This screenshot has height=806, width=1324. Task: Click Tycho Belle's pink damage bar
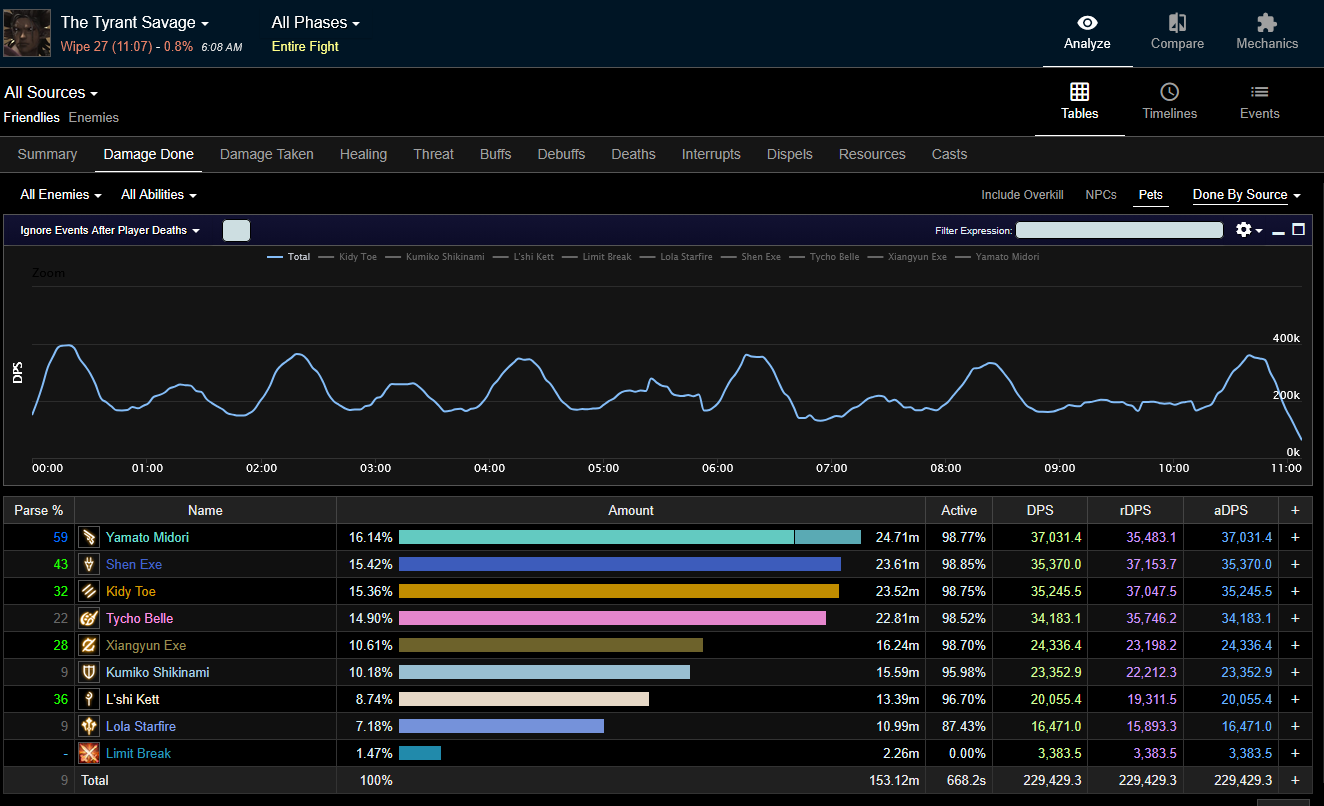pos(612,618)
